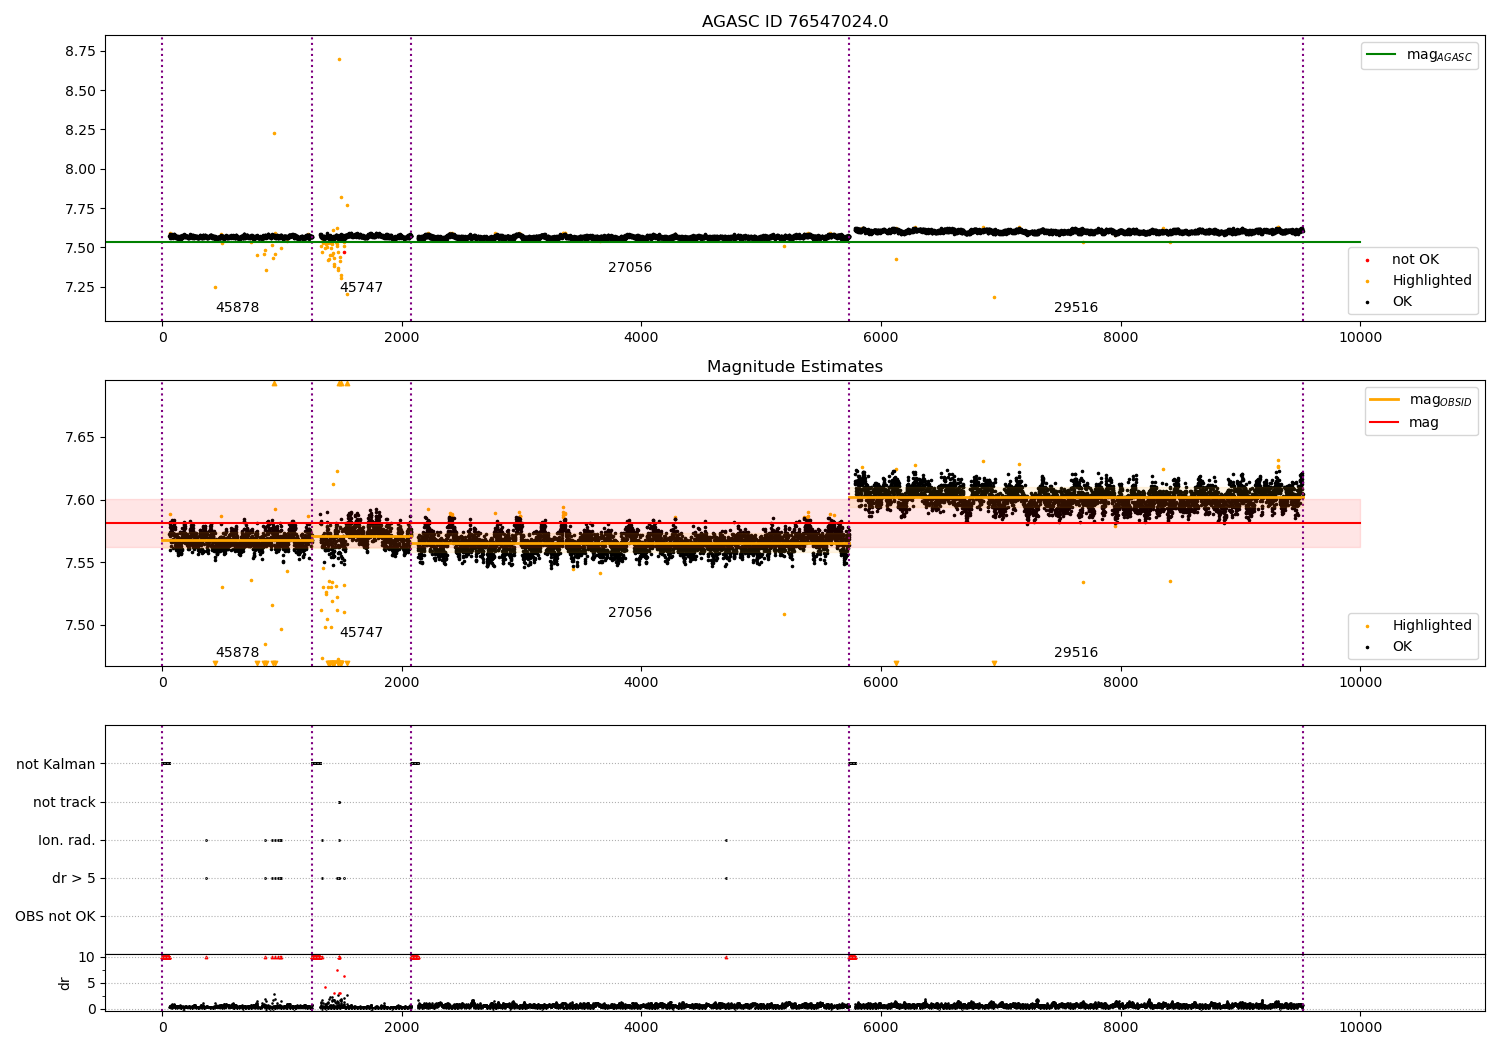Click obsid label 27056 in the top plot

pos(630,268)
